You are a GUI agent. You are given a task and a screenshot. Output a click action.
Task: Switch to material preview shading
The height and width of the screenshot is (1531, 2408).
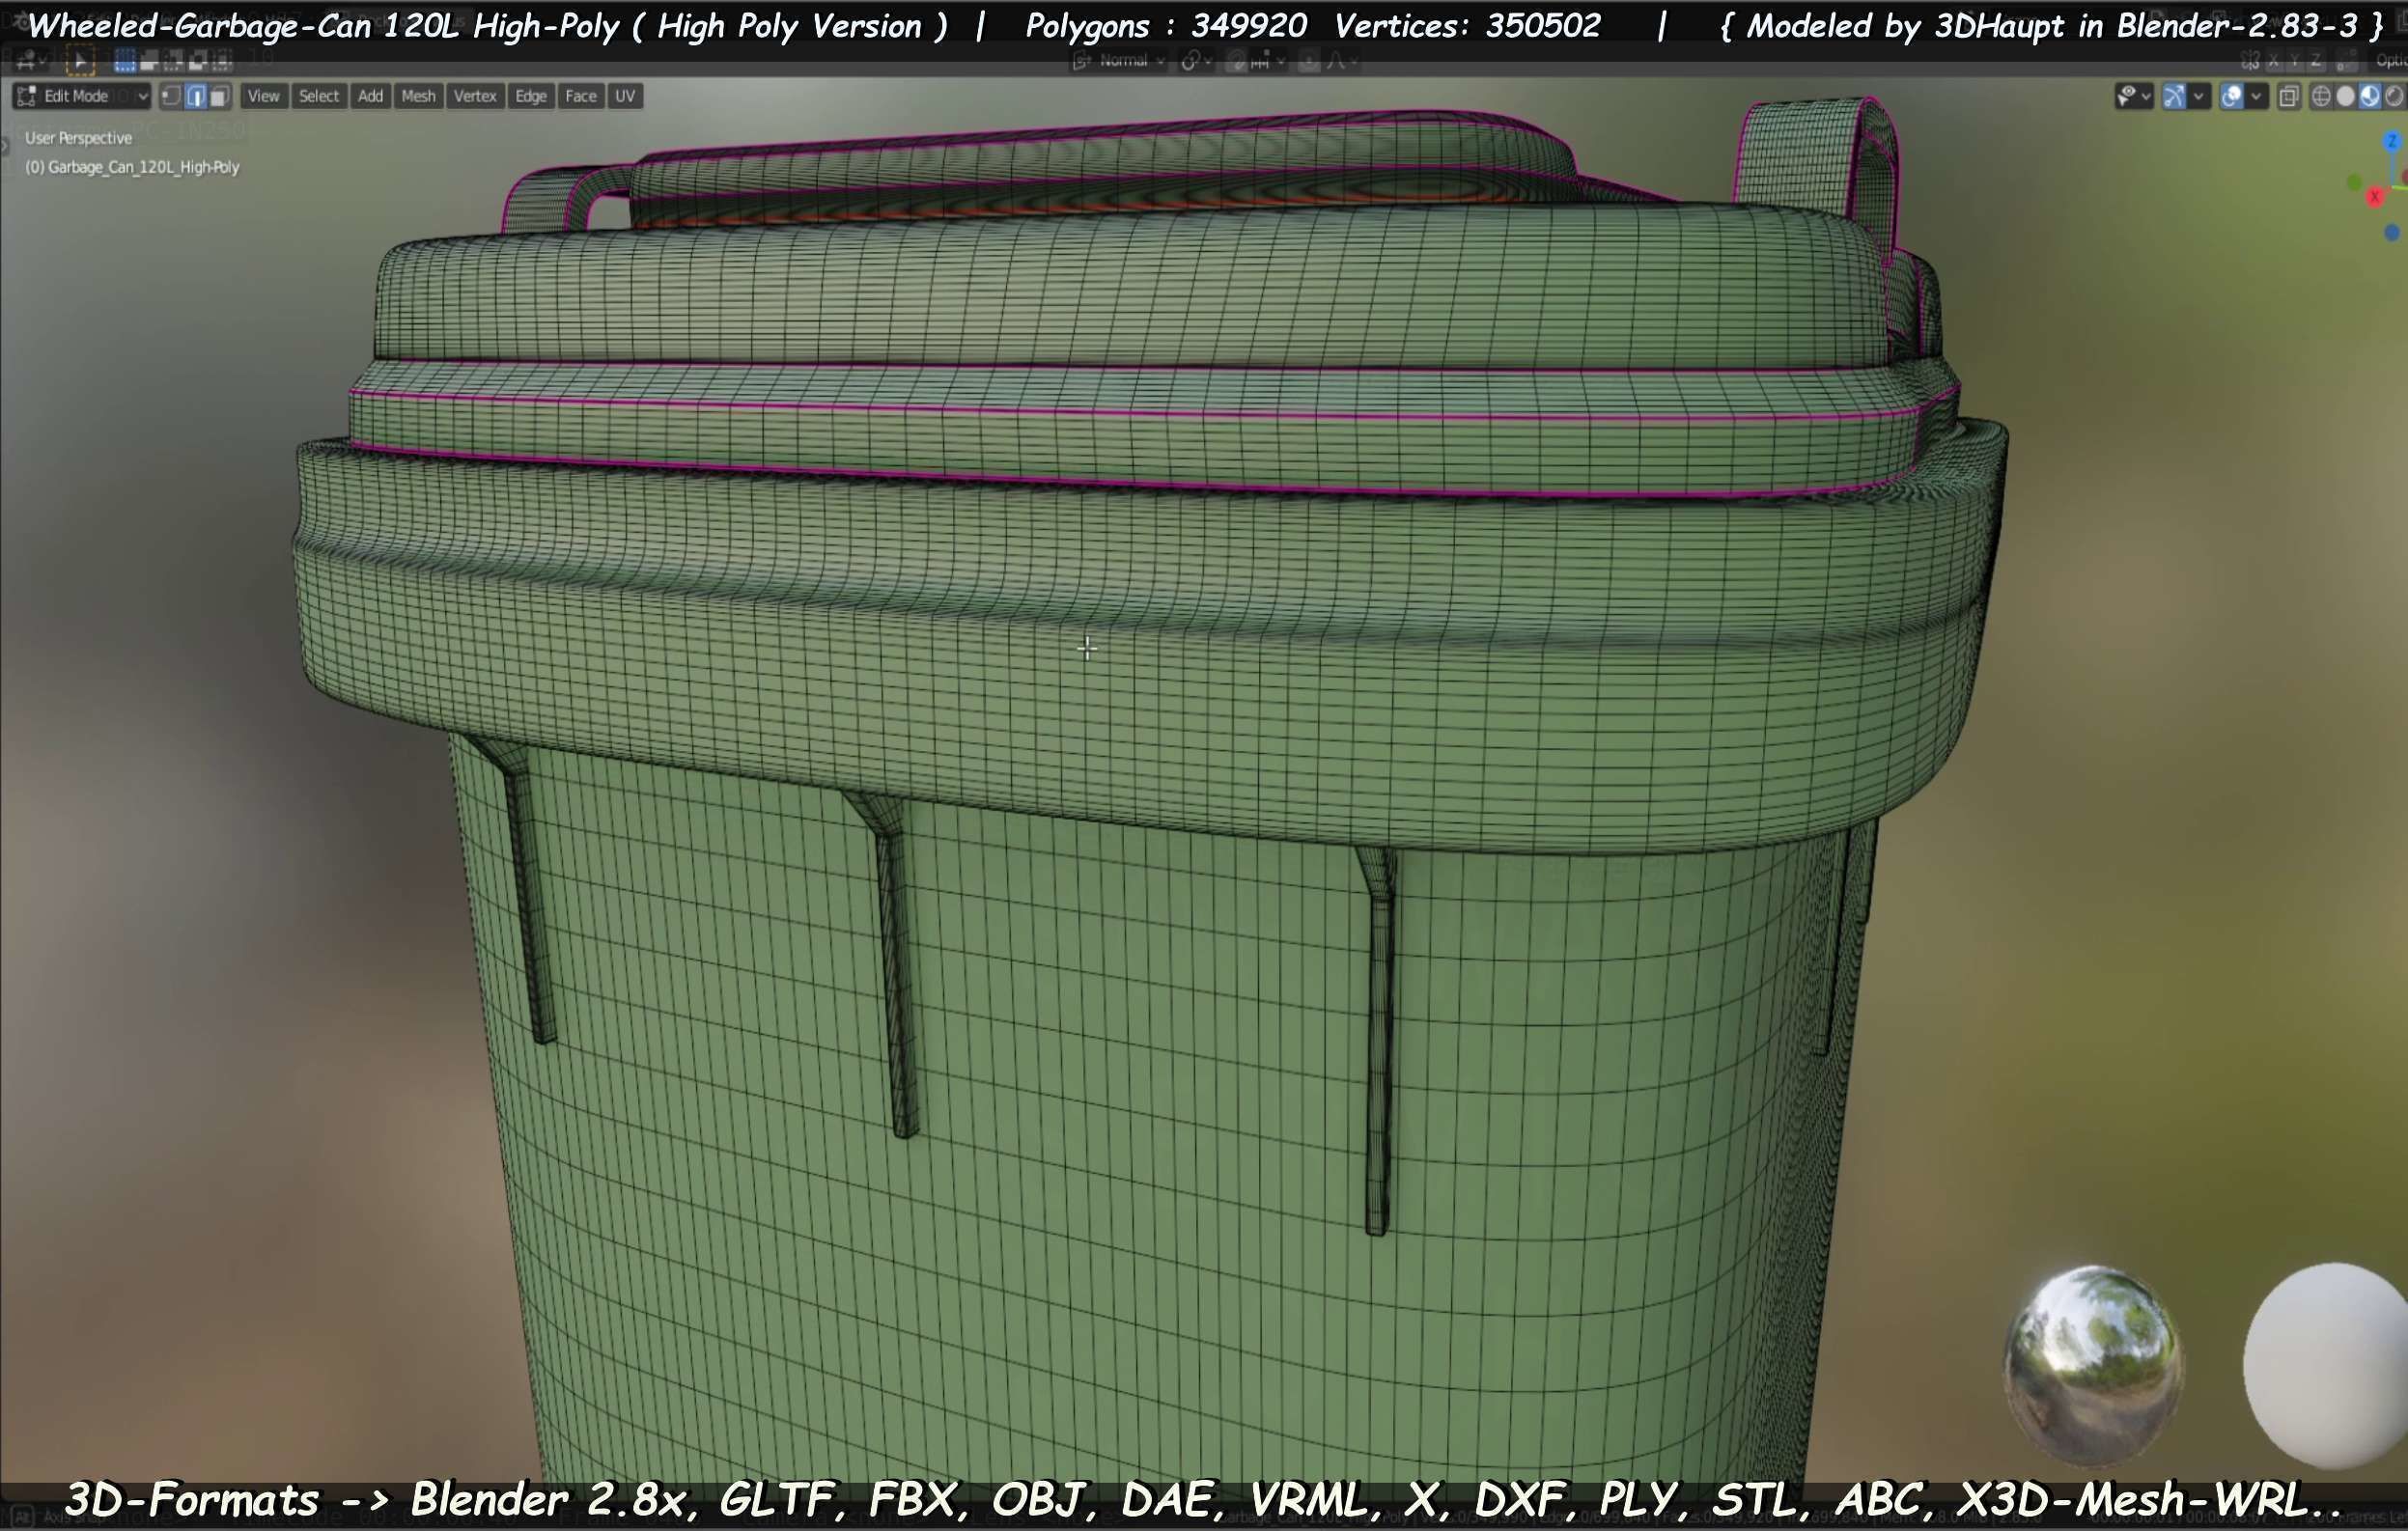pos(2369,96)
